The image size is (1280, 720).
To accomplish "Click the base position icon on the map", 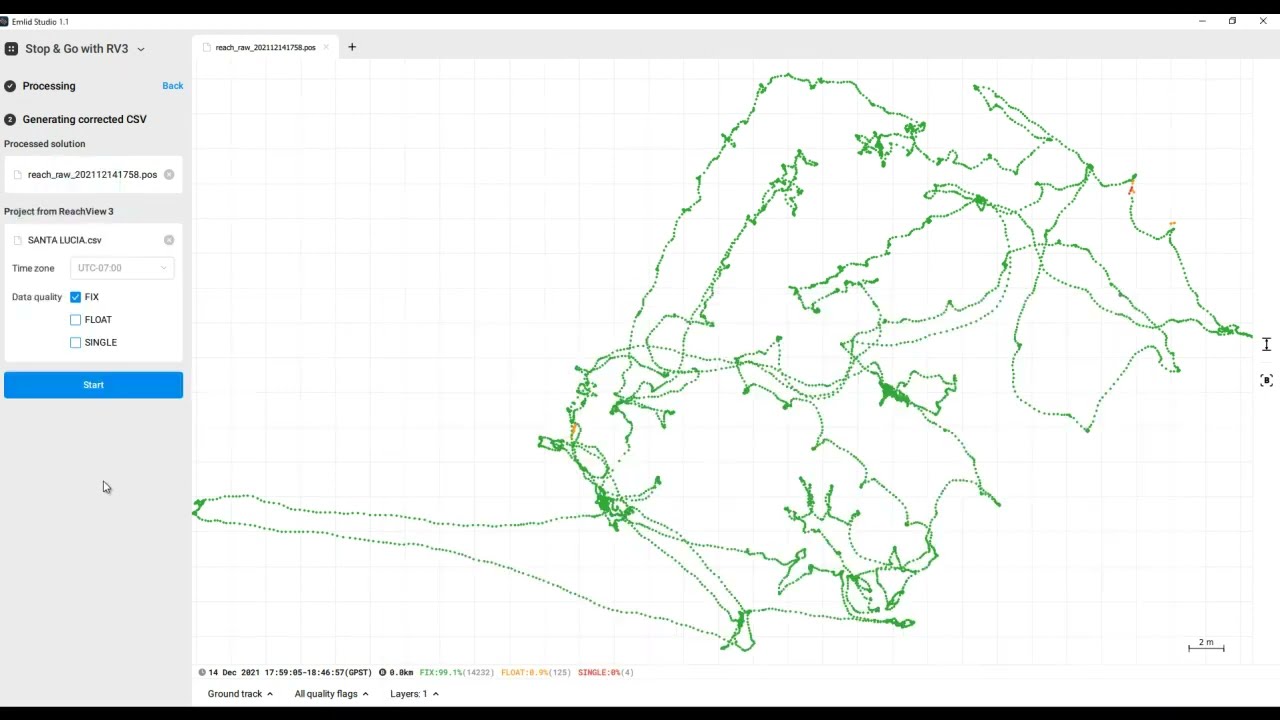I will pos(1266,380).
